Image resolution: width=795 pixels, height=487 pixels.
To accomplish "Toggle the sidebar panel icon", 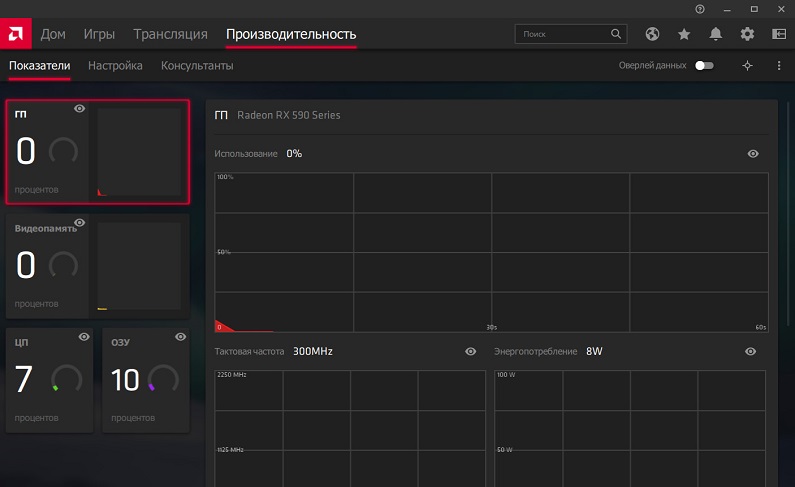I will click(779, 34).
